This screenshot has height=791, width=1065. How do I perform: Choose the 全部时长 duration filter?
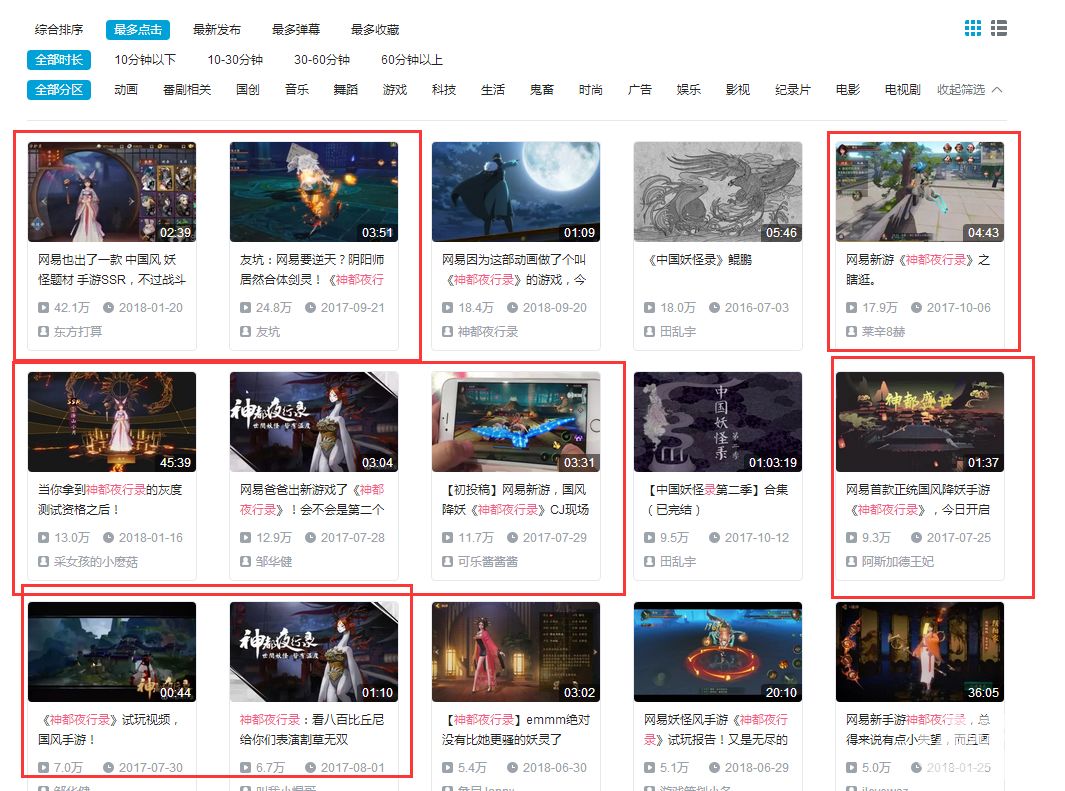(59, 60)
